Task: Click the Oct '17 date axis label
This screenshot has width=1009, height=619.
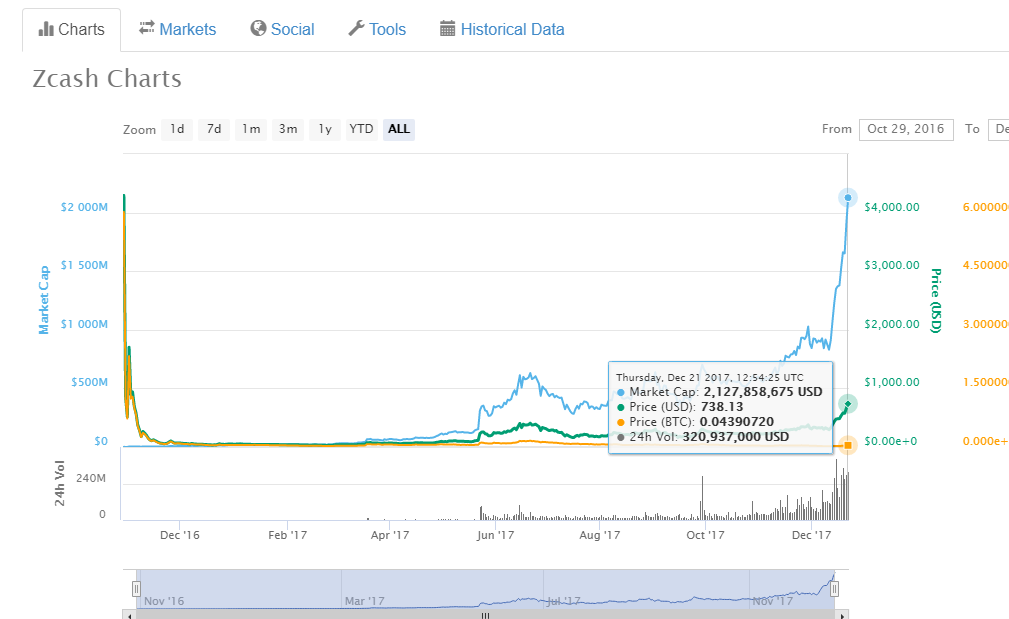Action: point(705,535)
